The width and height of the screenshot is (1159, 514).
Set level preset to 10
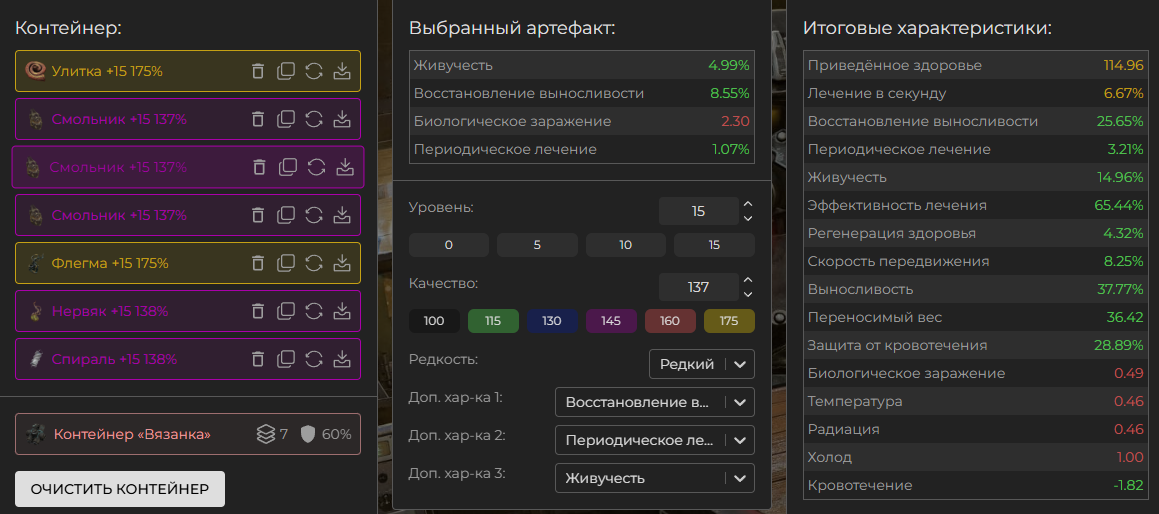[625, 245]
